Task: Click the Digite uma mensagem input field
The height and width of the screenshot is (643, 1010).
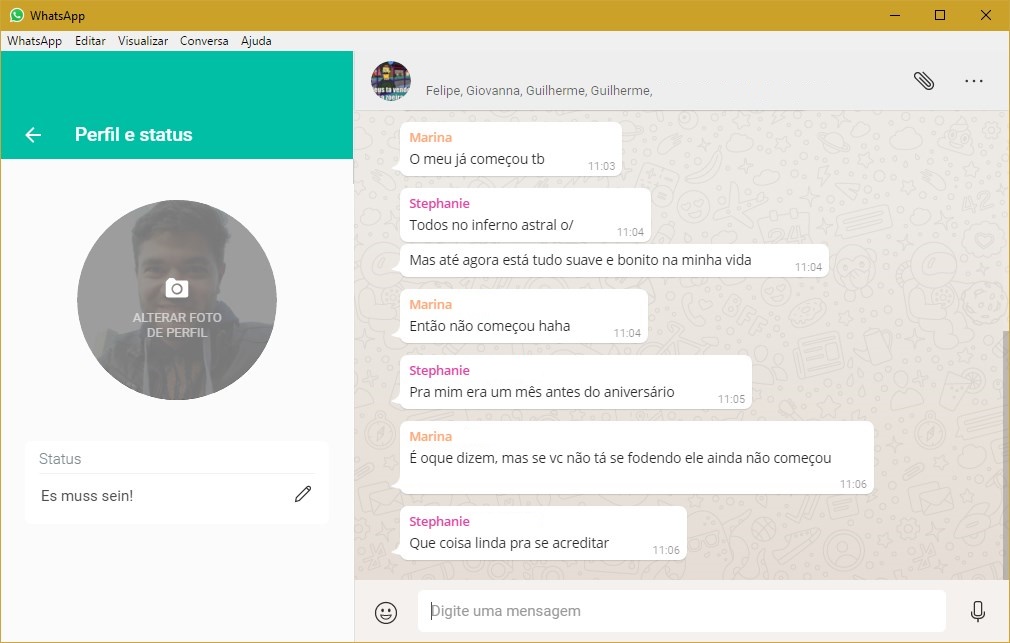Action: (x=681, y=611)
